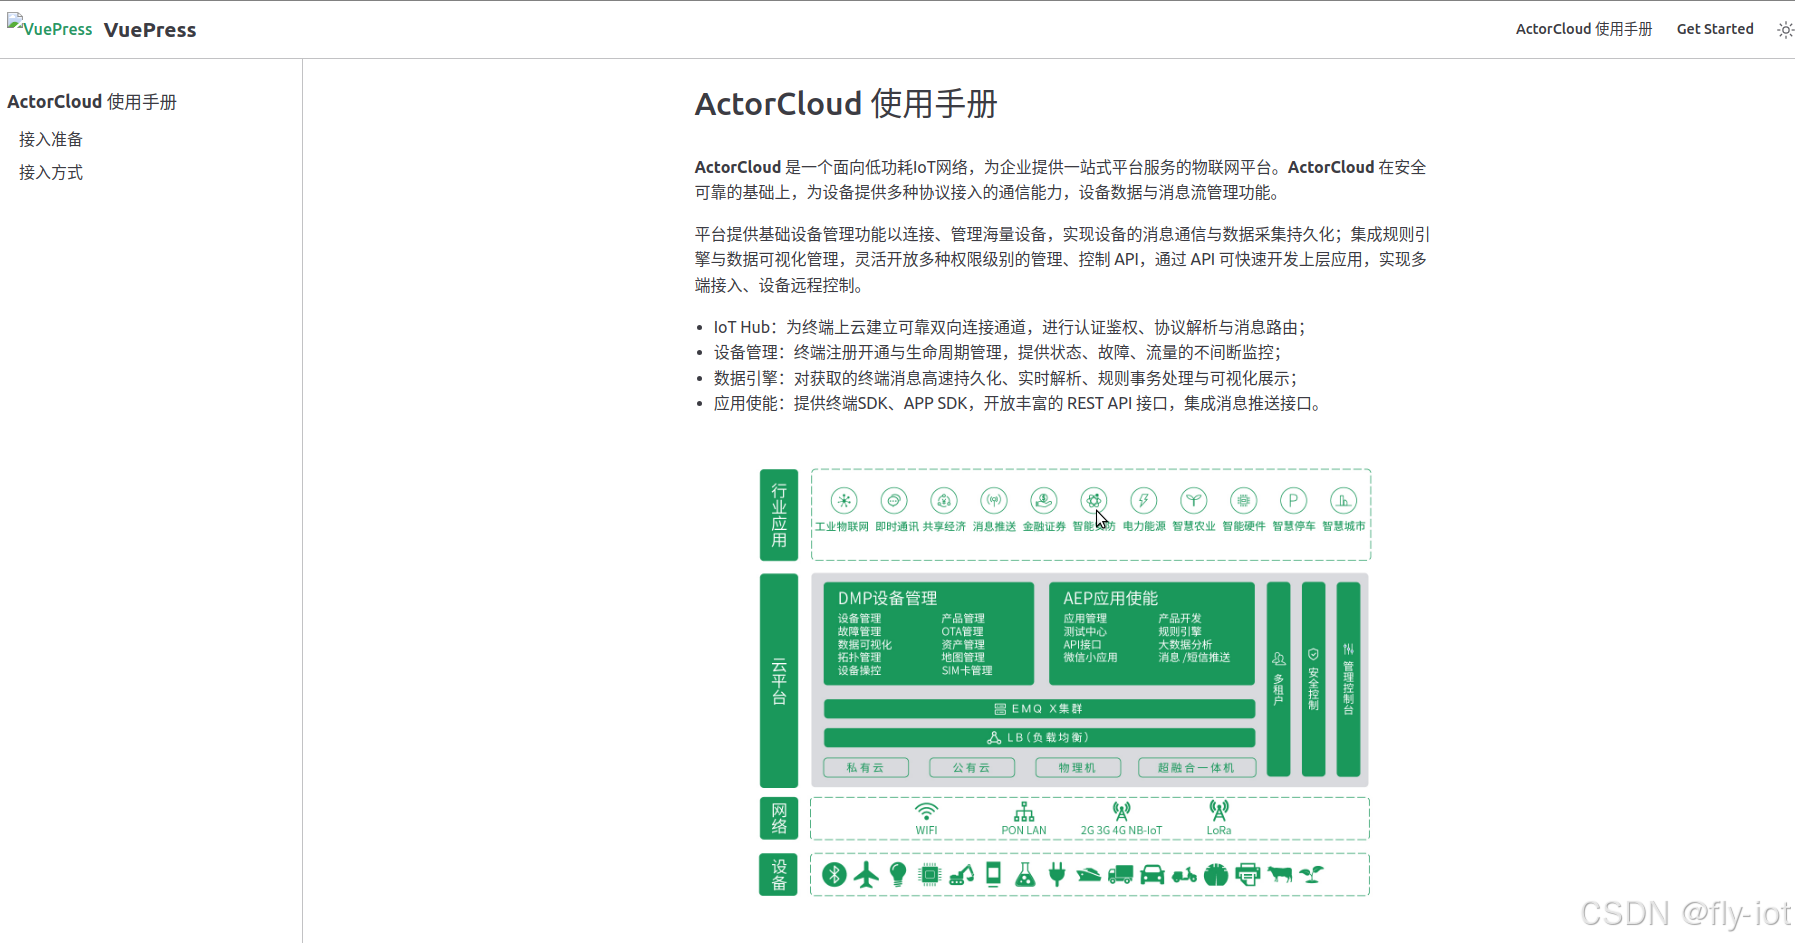Viewport: 1795px width, 943px height.
Task: Click the 电力能源 lightning bolt icon
Action: [x=1144, y=500]
